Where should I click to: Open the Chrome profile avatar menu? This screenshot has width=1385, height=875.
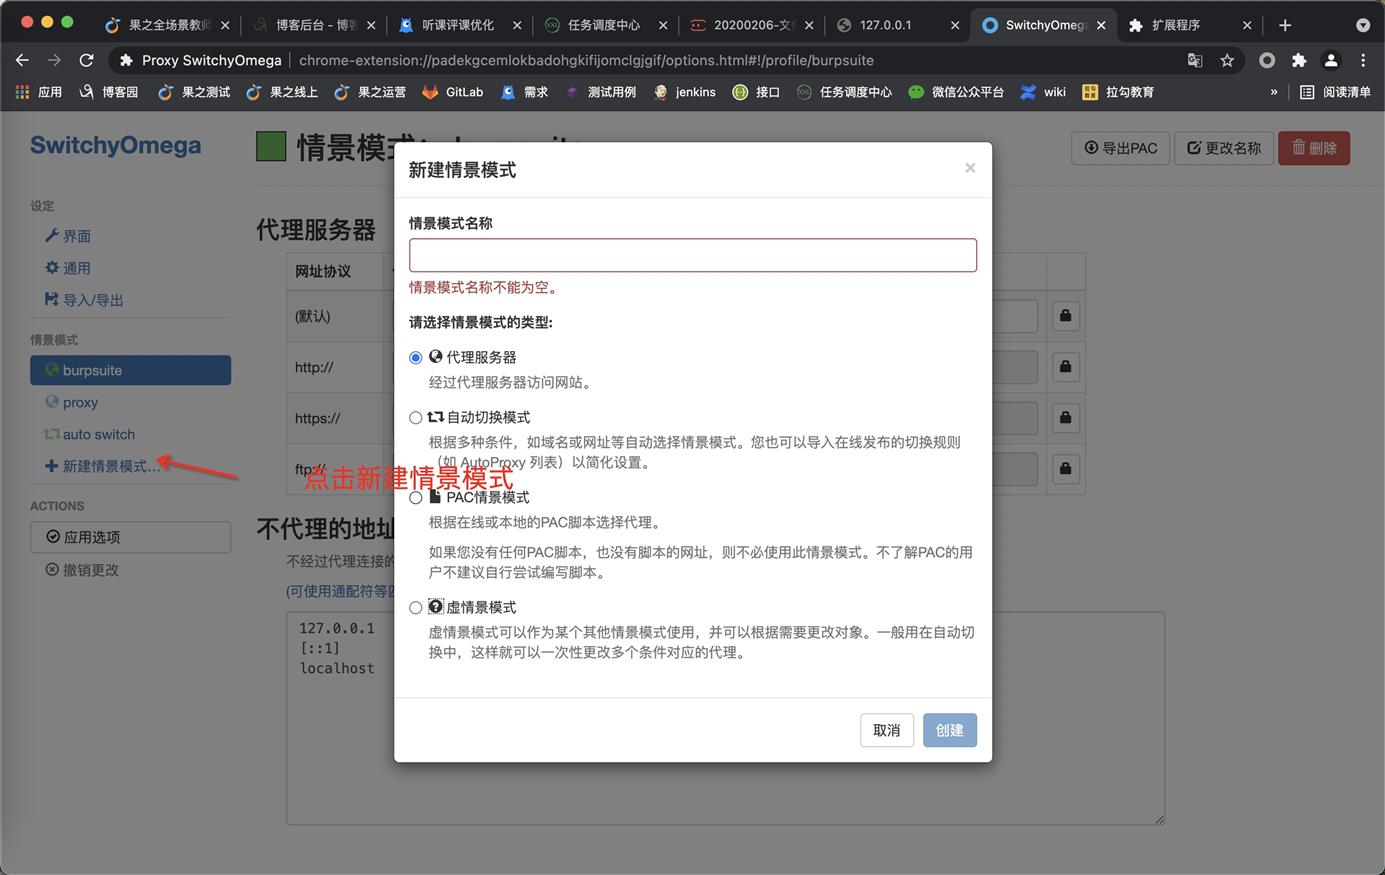1331,60
